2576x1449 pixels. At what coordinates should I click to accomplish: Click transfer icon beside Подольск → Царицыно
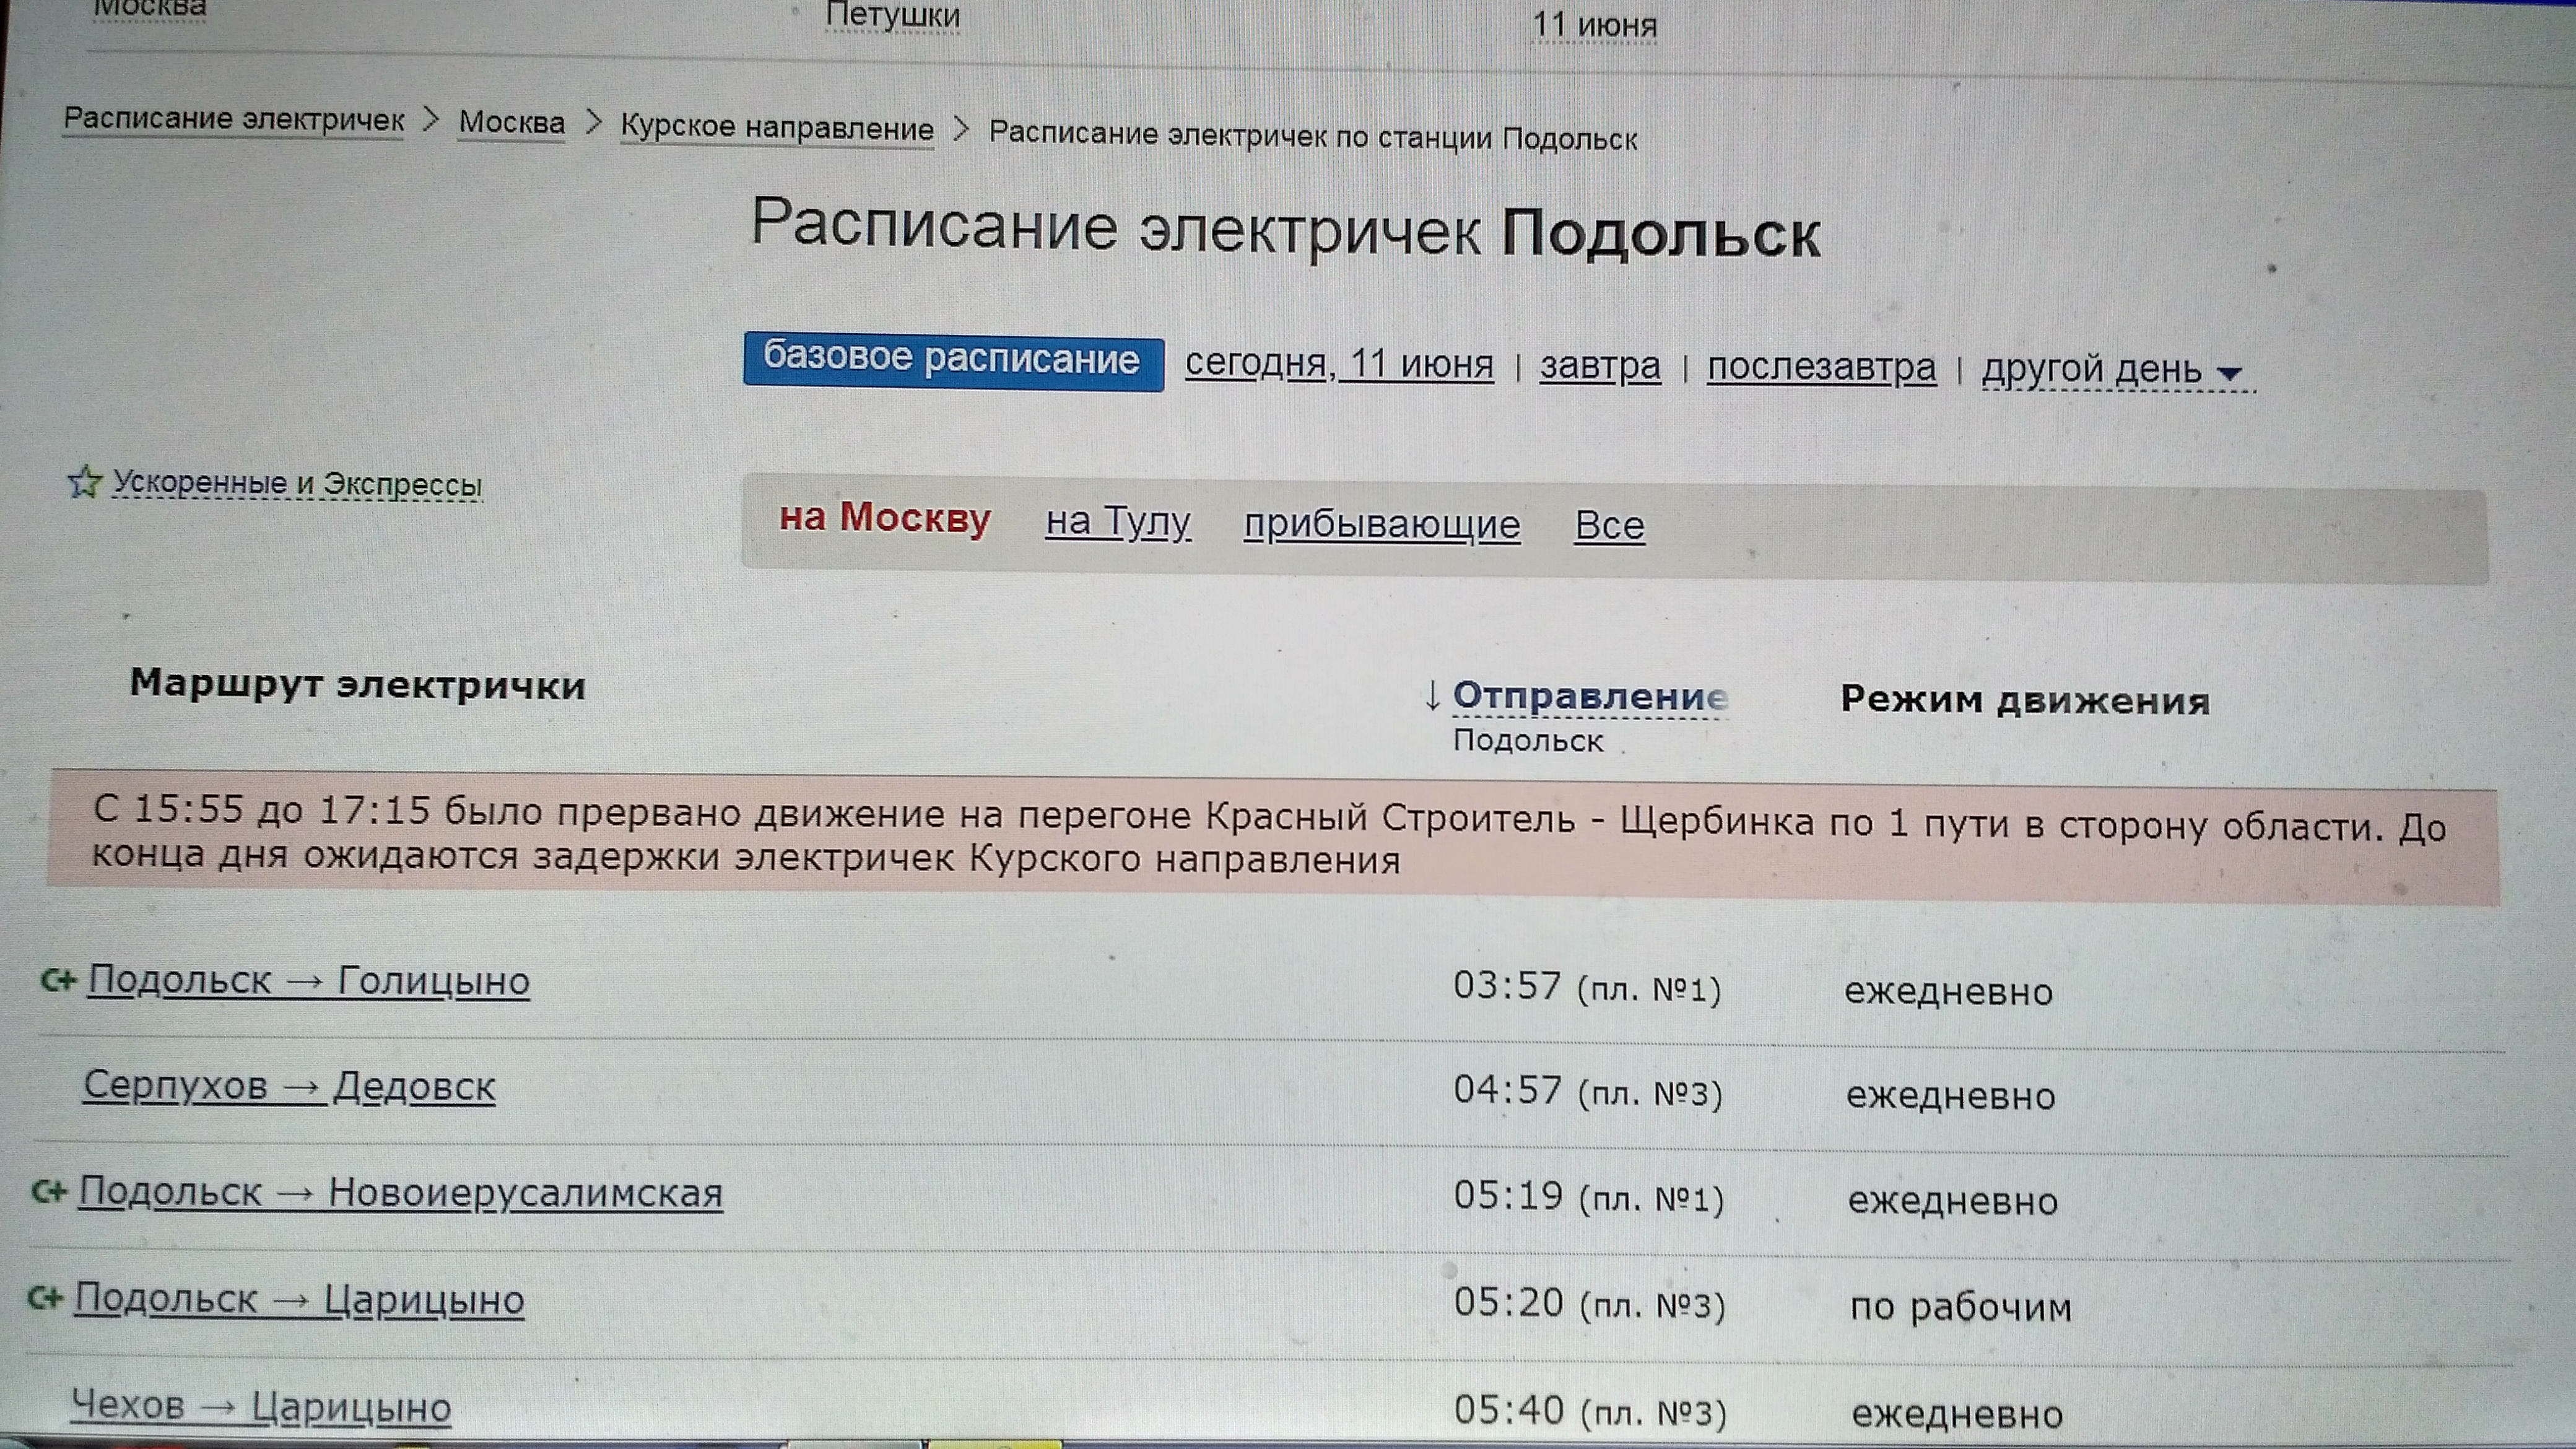point(46,1298)
